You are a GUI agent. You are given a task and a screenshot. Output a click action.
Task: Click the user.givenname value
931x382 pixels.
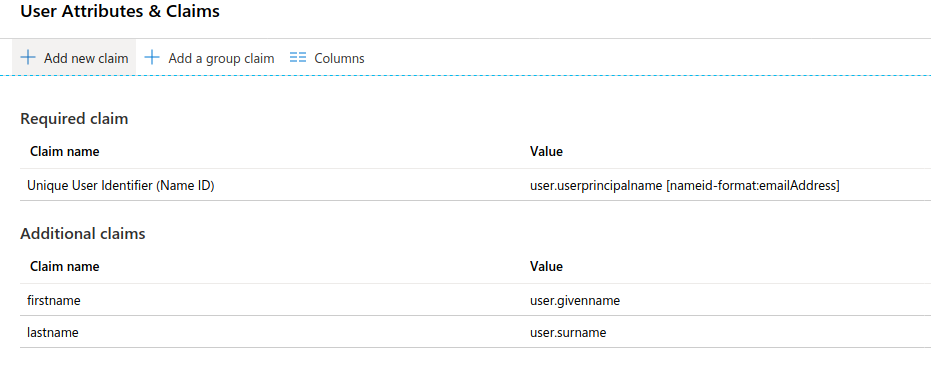click(575, 301)
